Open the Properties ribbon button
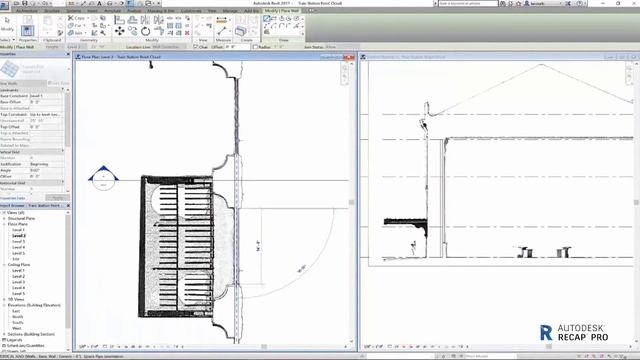The height and width of the screenshot is (360, 640). (27, 31)
